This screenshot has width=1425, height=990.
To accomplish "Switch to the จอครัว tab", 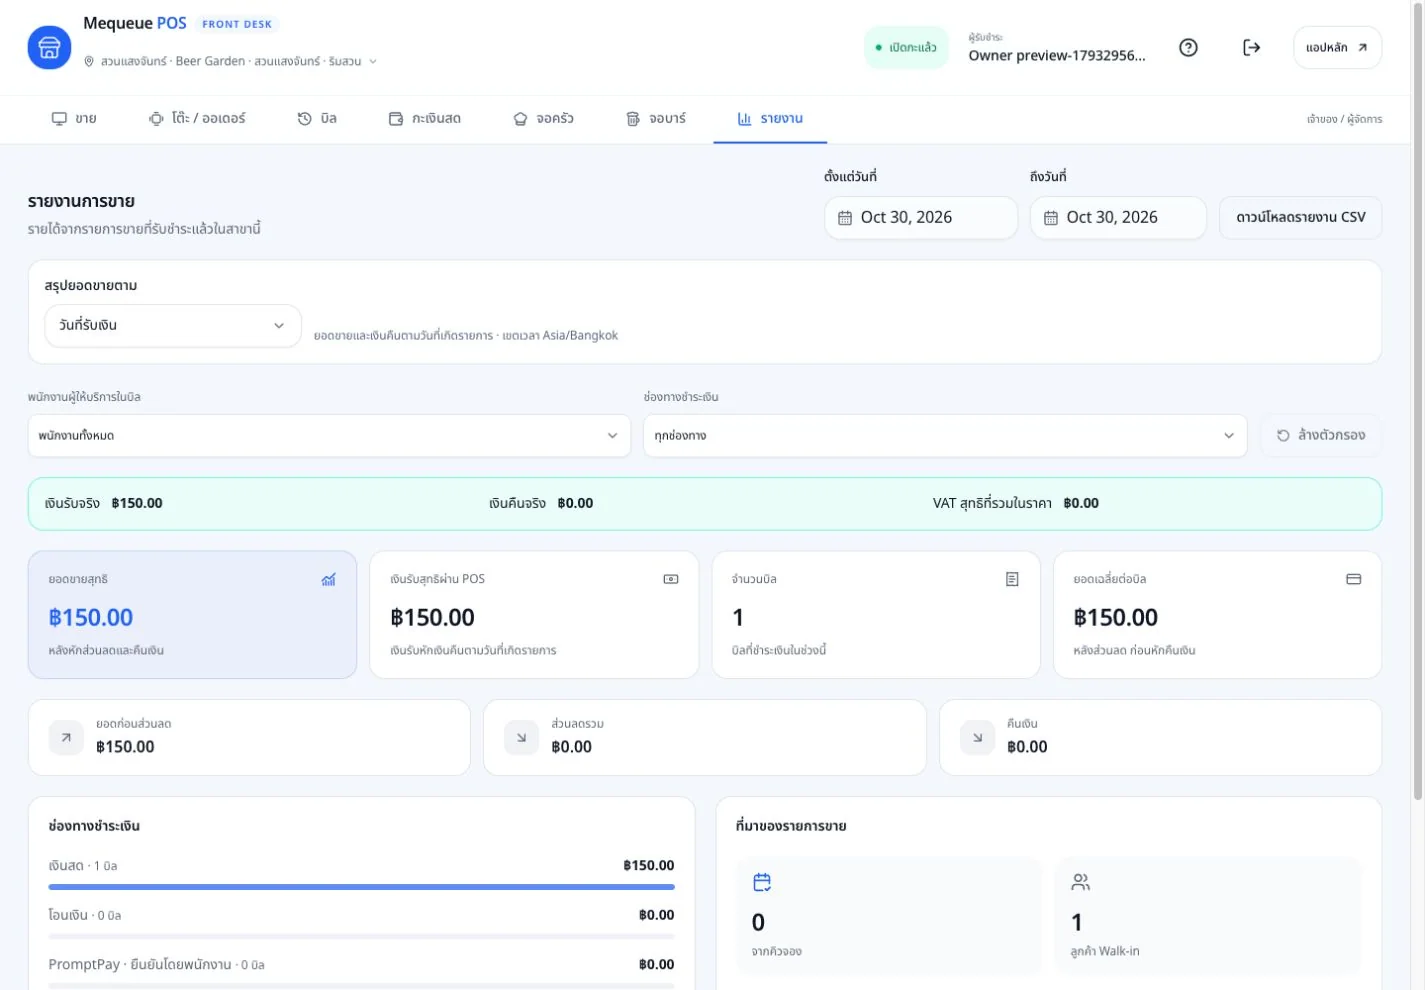I will pos(543,119).
